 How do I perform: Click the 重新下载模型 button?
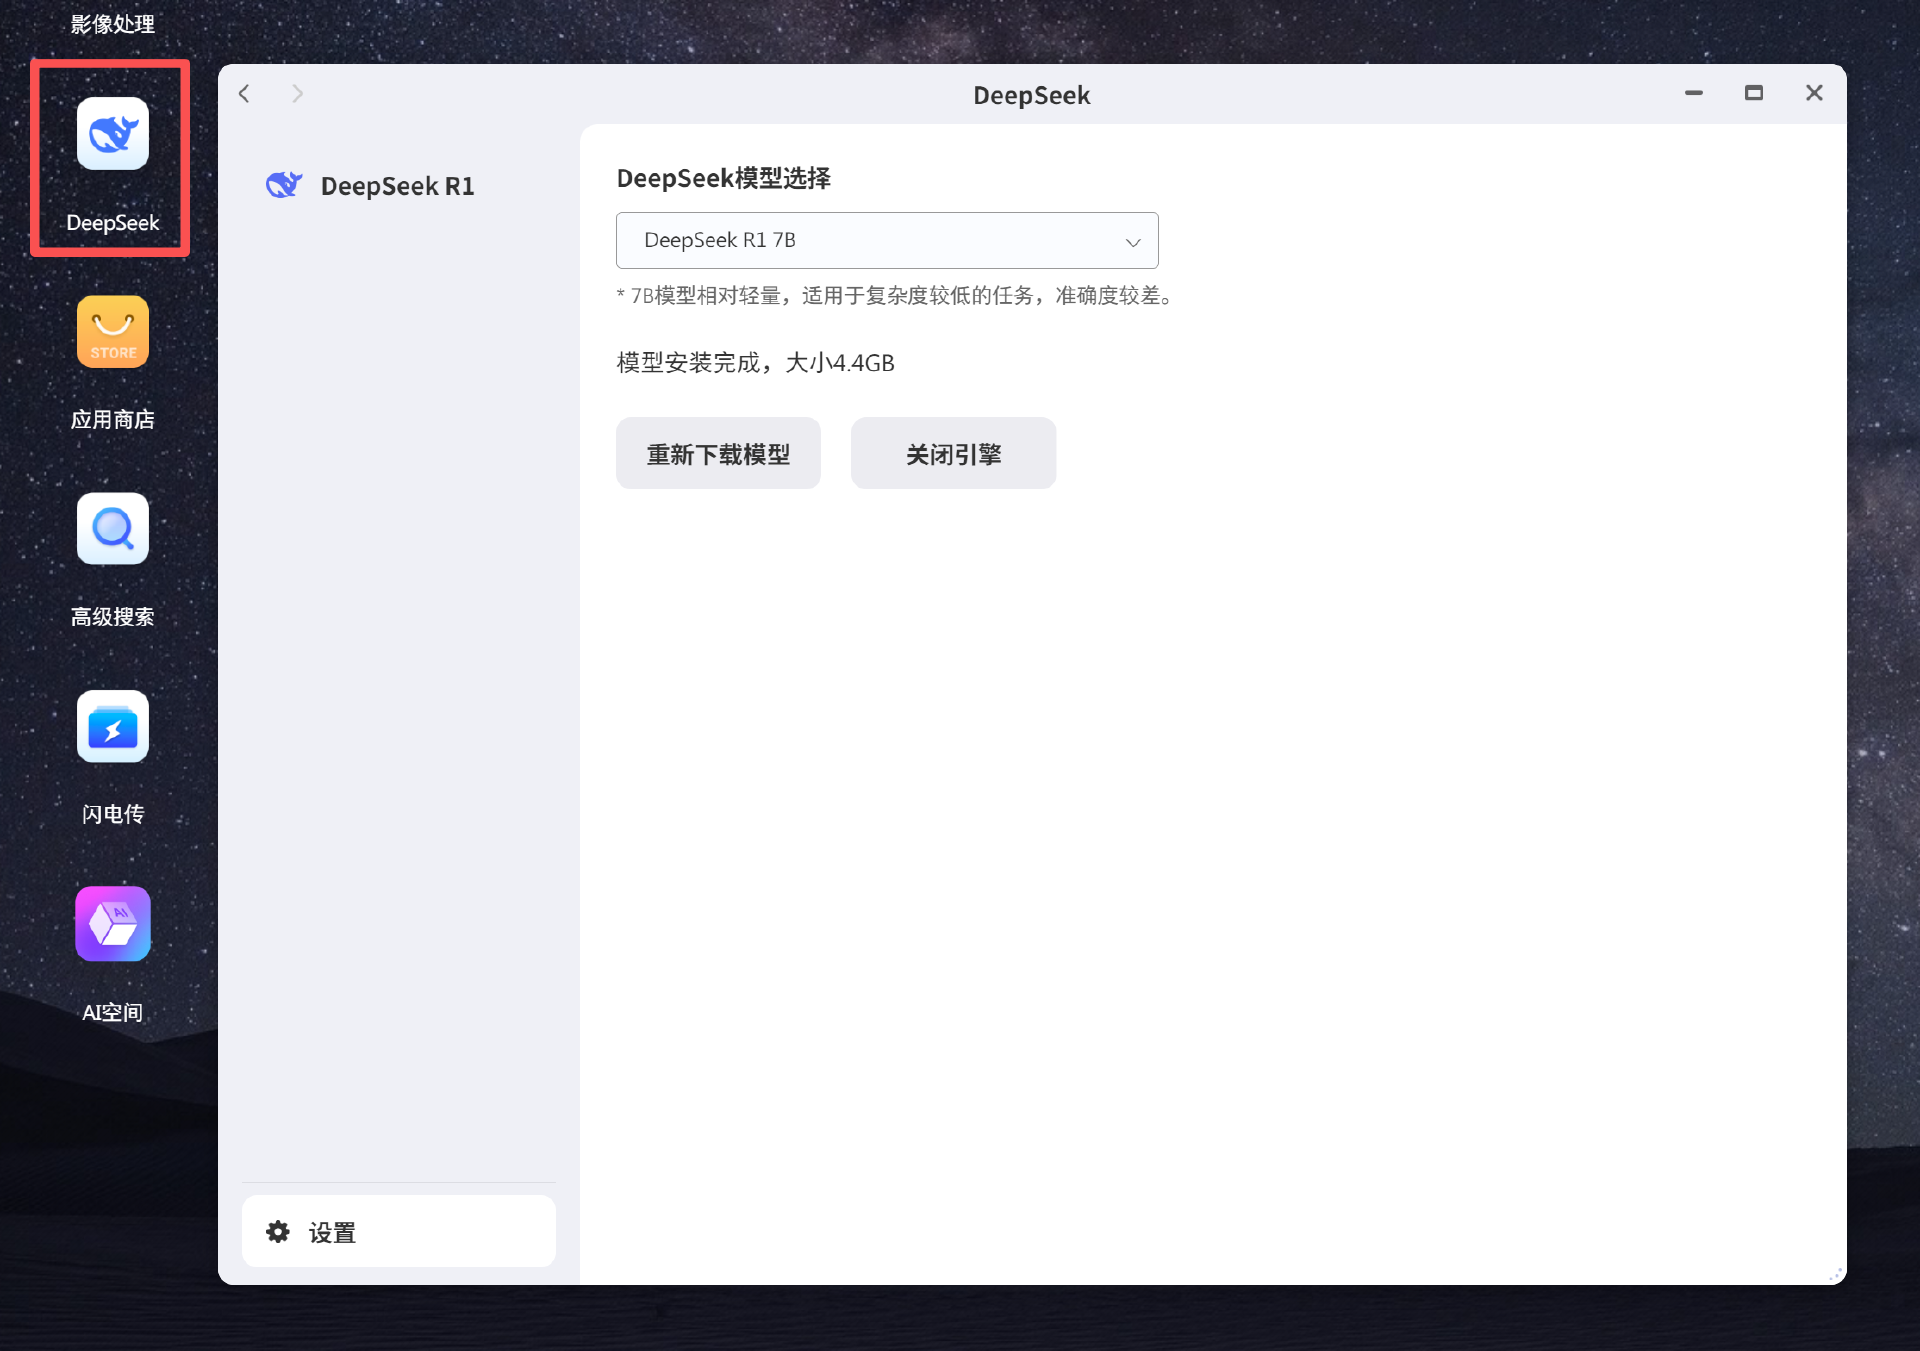tap(718, 454)
